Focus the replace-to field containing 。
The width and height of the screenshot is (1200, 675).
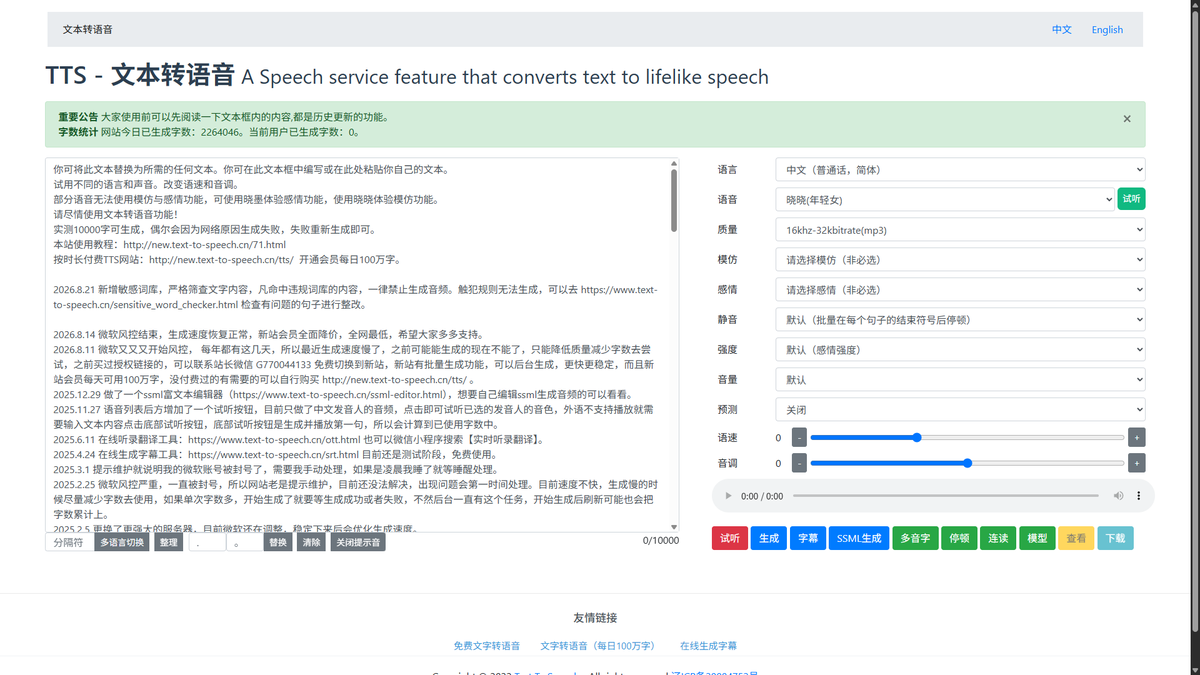tap(245, 542)
